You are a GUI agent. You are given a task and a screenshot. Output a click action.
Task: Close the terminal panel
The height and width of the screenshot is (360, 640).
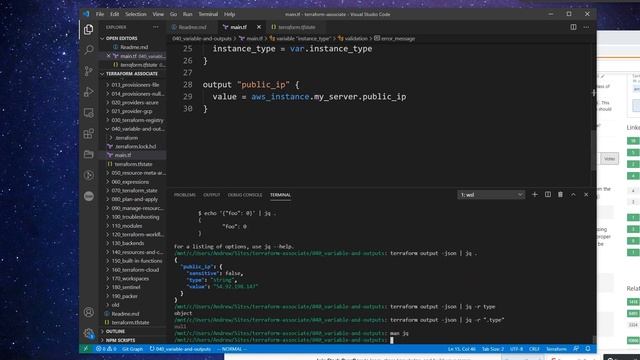pyautogui.click(x=586, y=195)
